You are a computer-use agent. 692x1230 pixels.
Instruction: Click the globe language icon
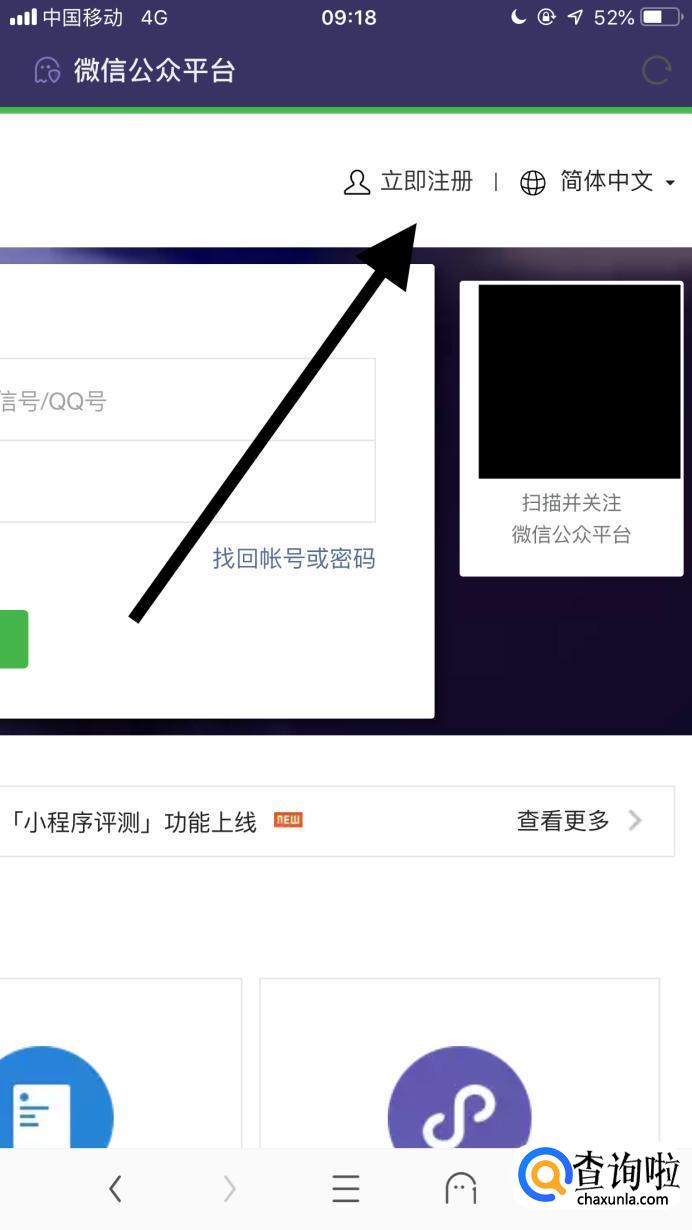click(533, 182)
